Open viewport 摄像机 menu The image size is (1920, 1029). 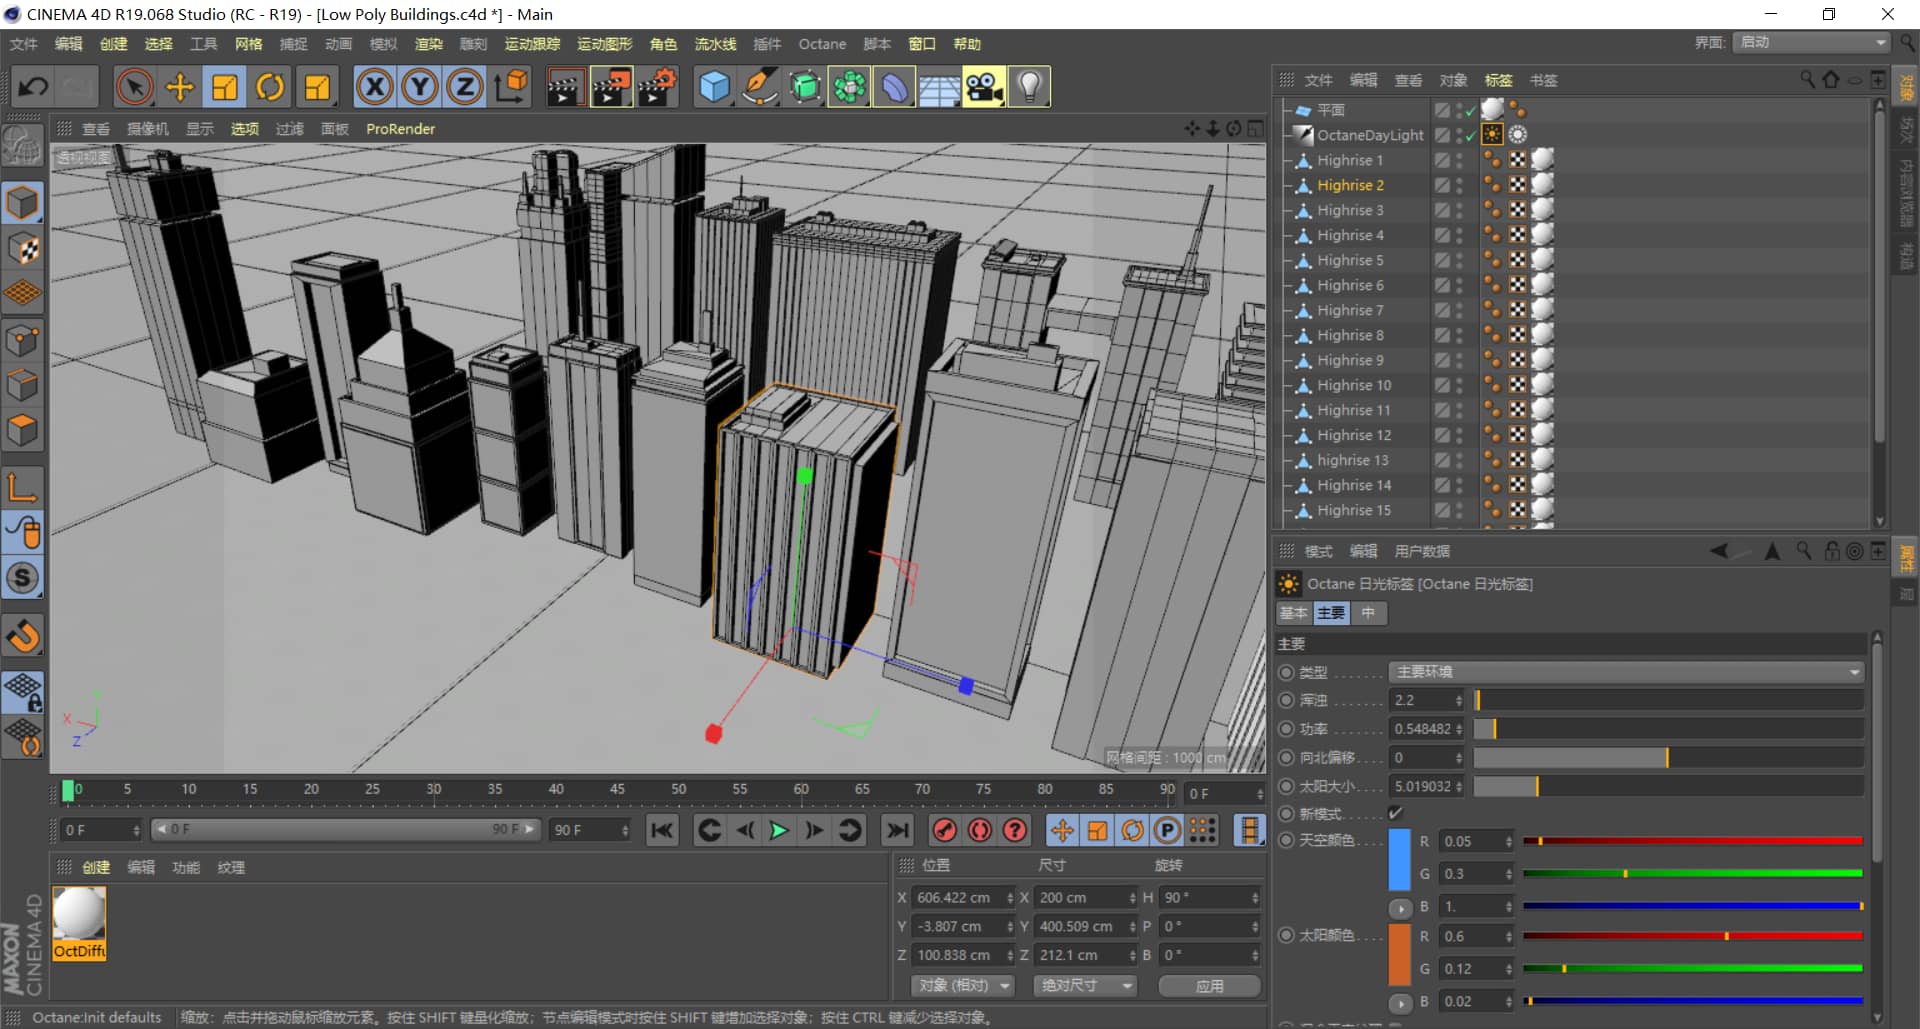148,129
